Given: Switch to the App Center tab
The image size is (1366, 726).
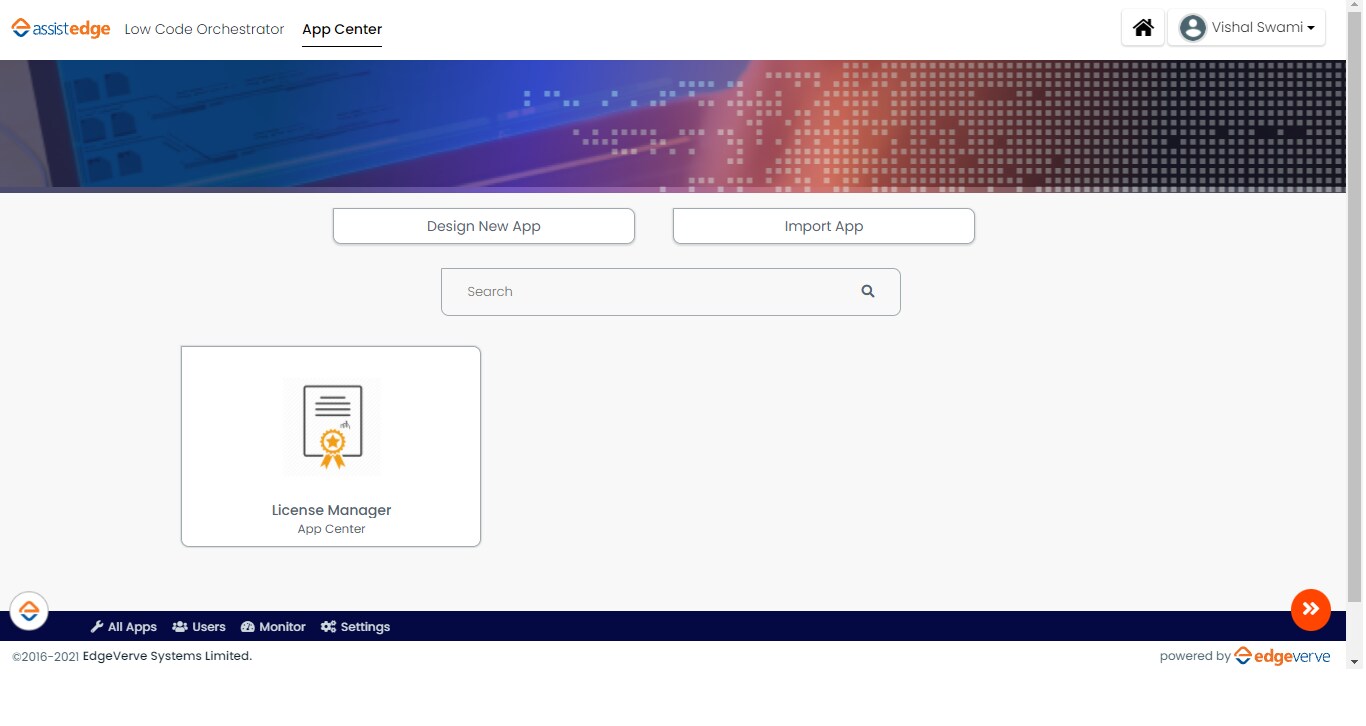Looking at the screenshot, I should 342,29.
